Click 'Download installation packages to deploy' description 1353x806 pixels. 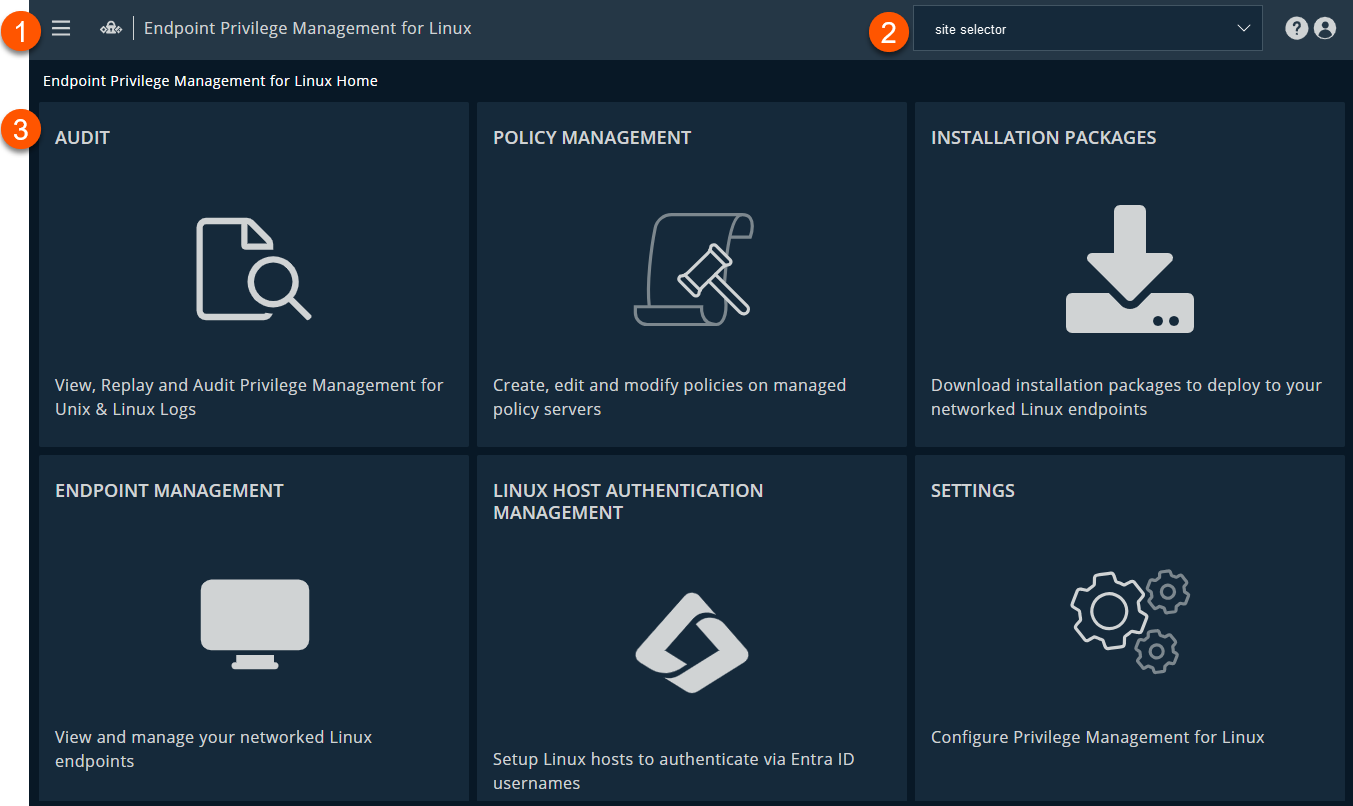tap(1126, 397)
